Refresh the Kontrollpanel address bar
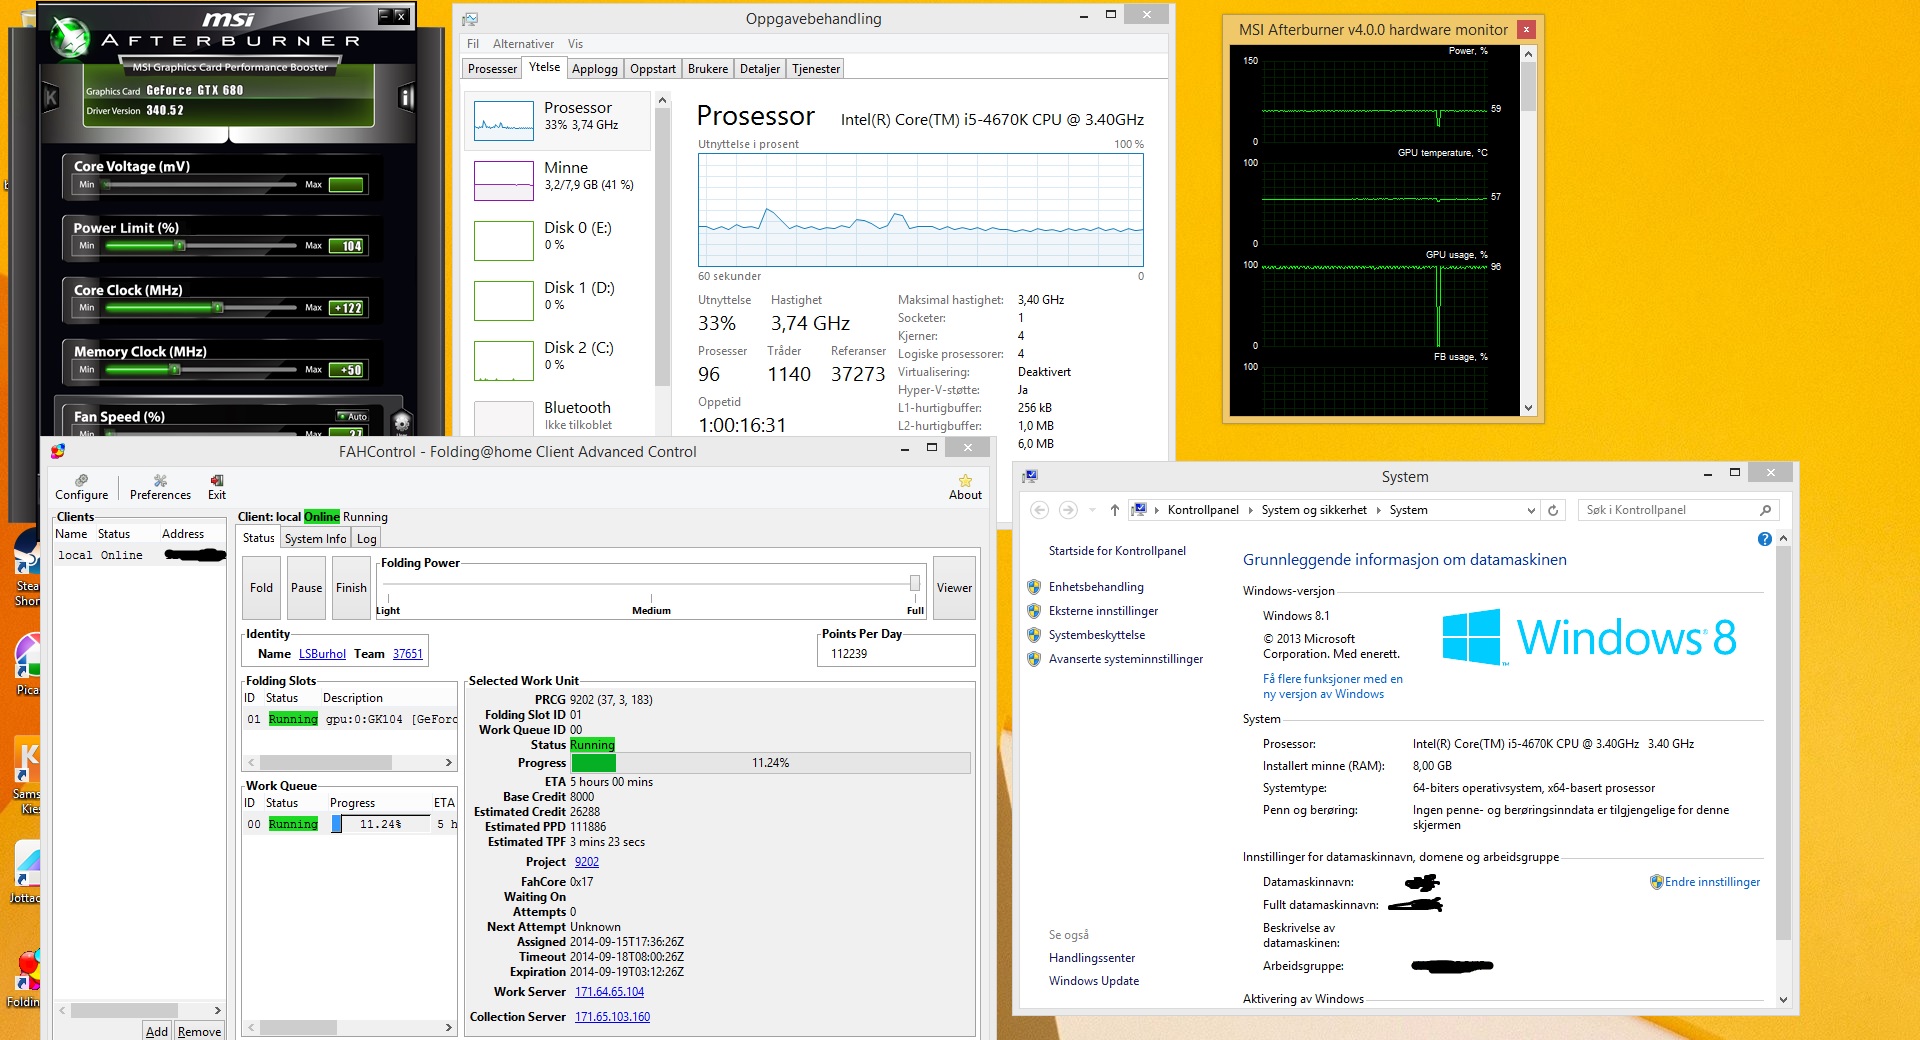The image size is (1920, 1040). click(1553, 510)
